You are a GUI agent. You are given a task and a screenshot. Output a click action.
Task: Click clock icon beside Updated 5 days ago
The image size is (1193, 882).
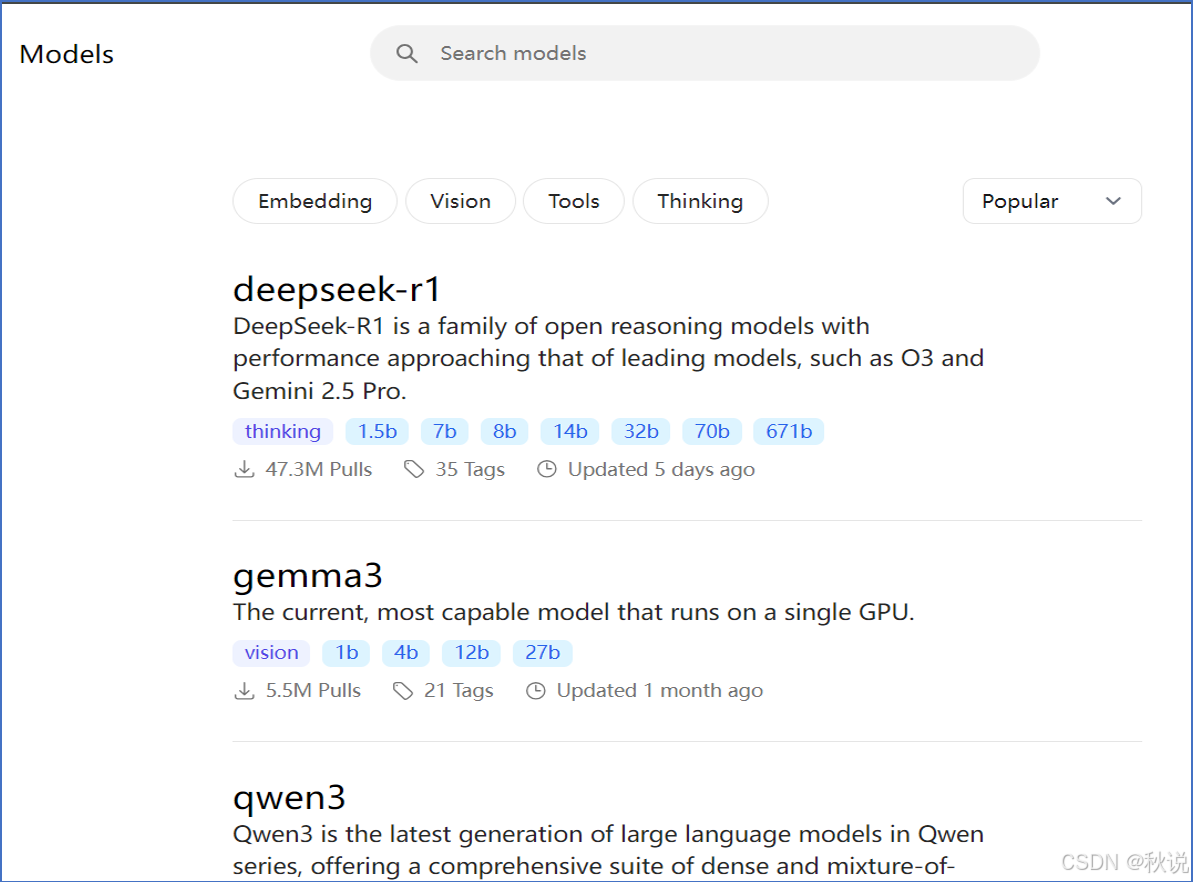click(546, 470)
